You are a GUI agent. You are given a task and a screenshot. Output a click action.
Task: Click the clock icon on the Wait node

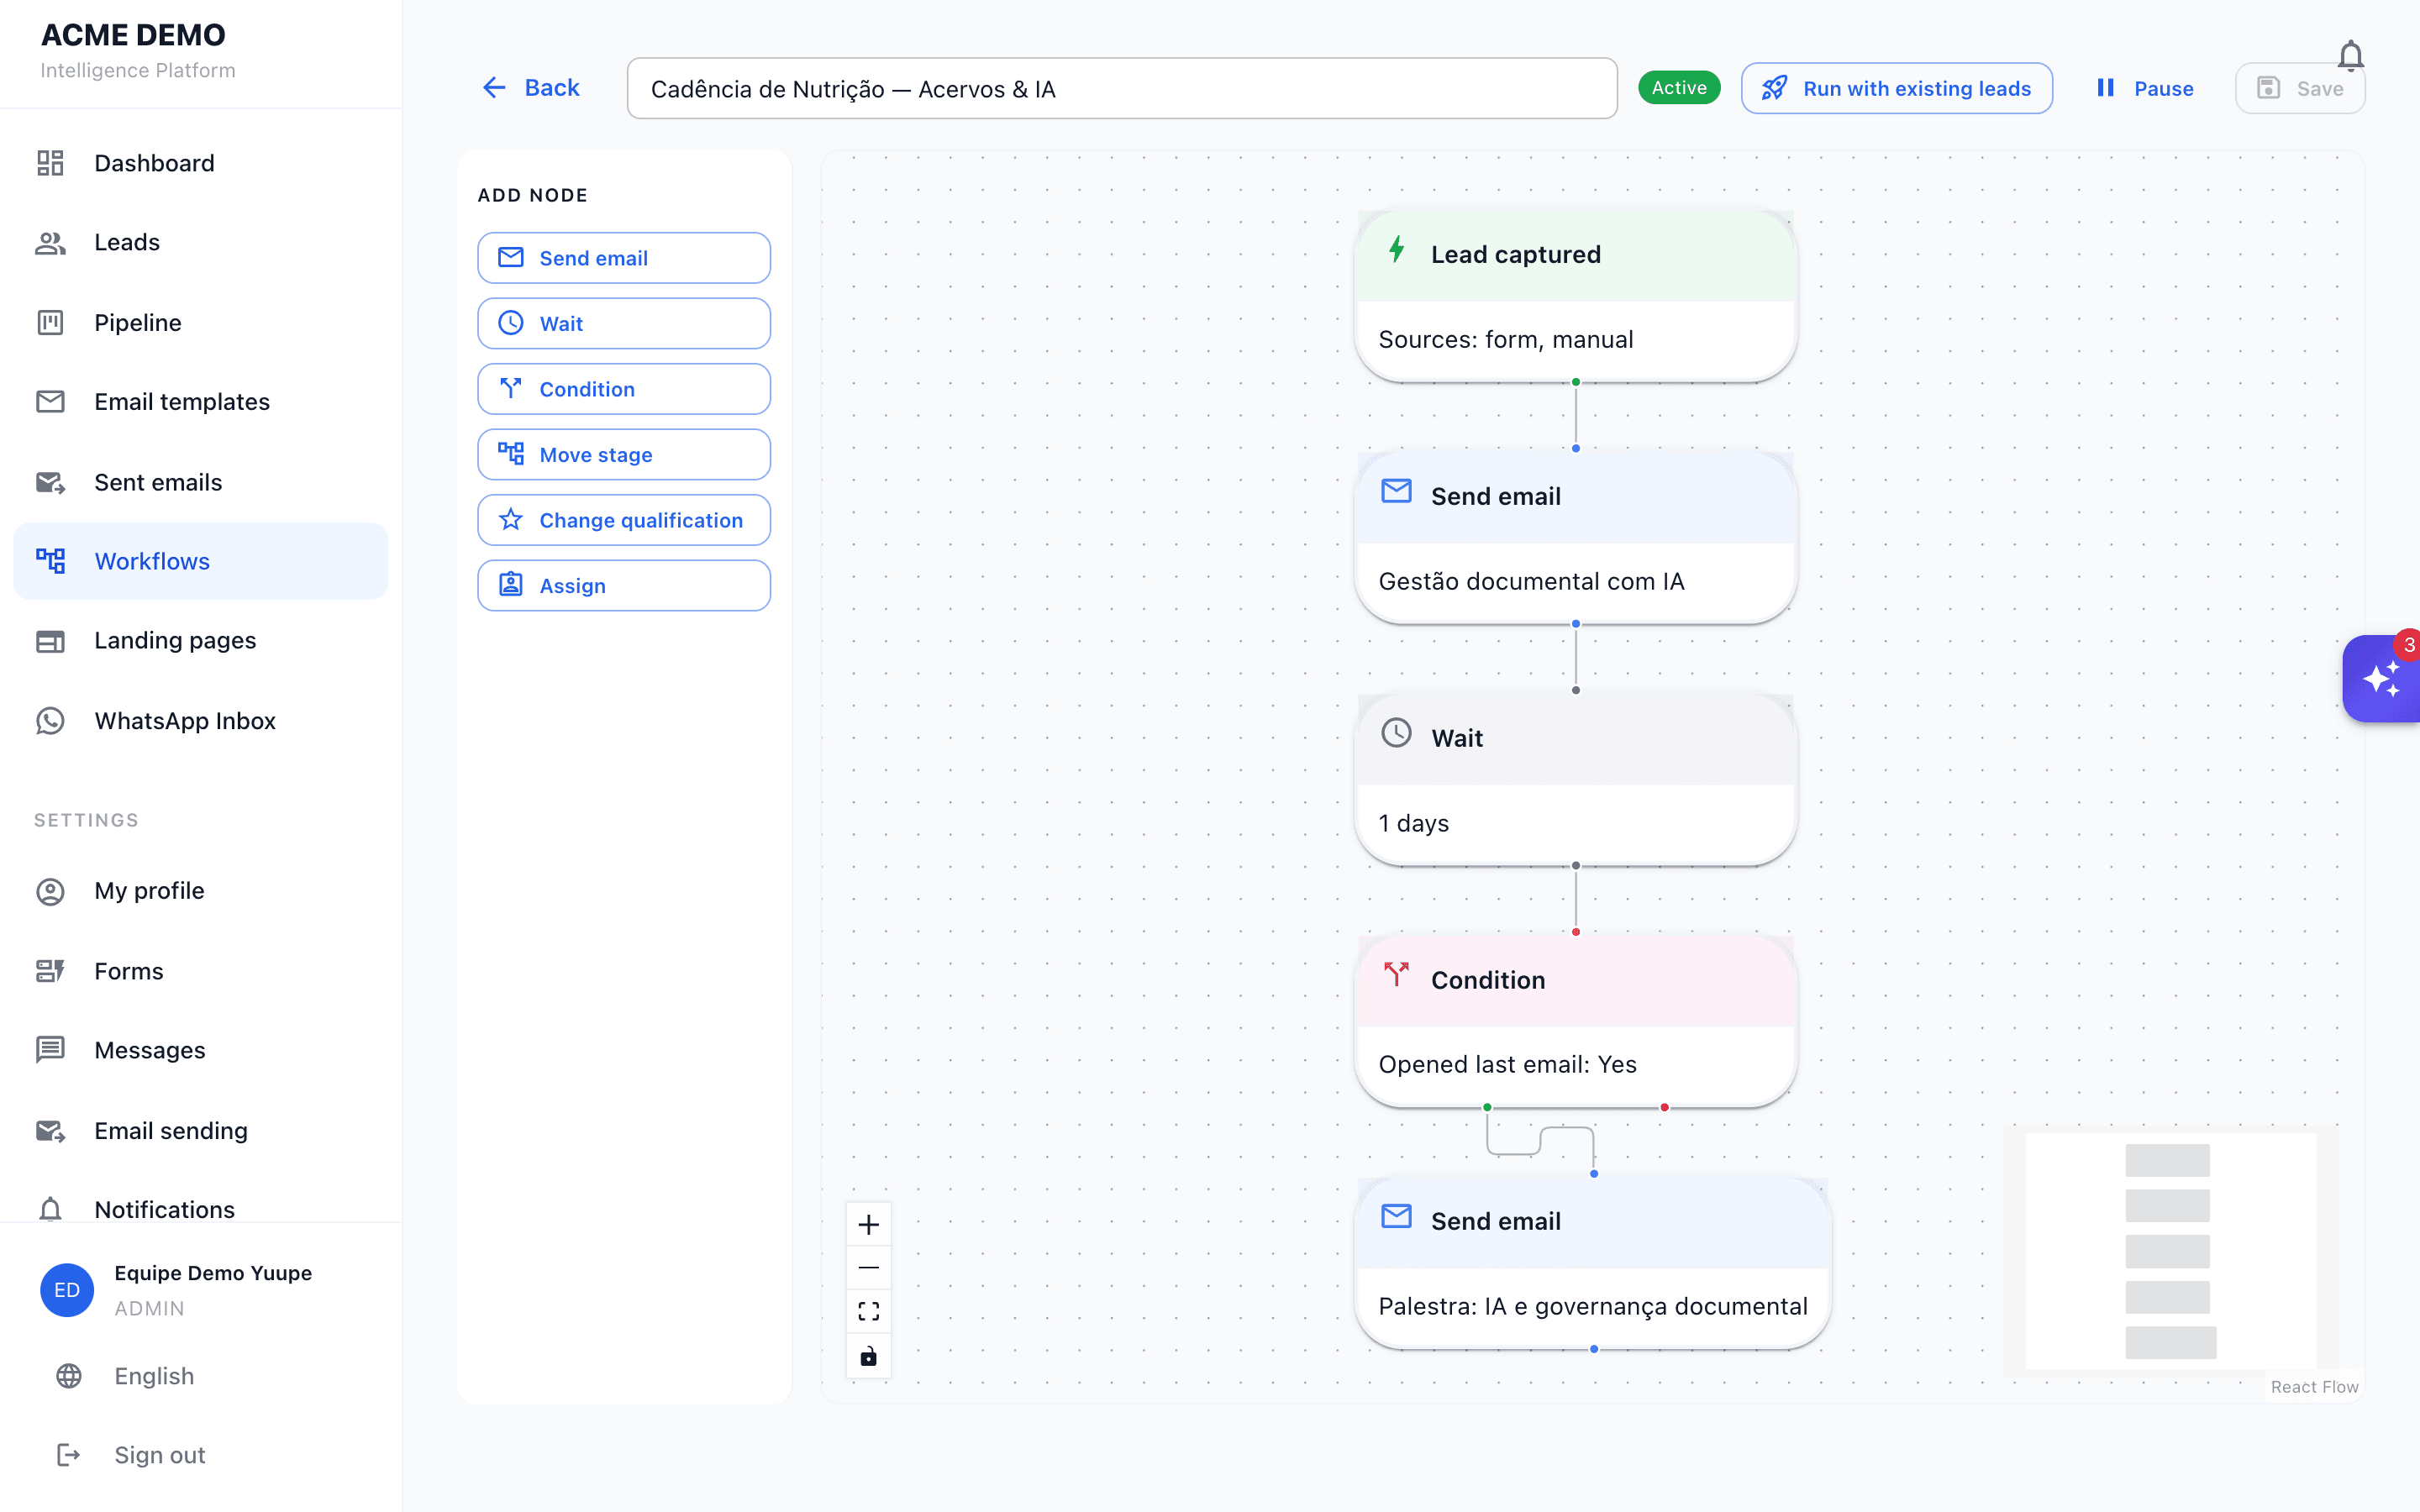pos(1397,733)
